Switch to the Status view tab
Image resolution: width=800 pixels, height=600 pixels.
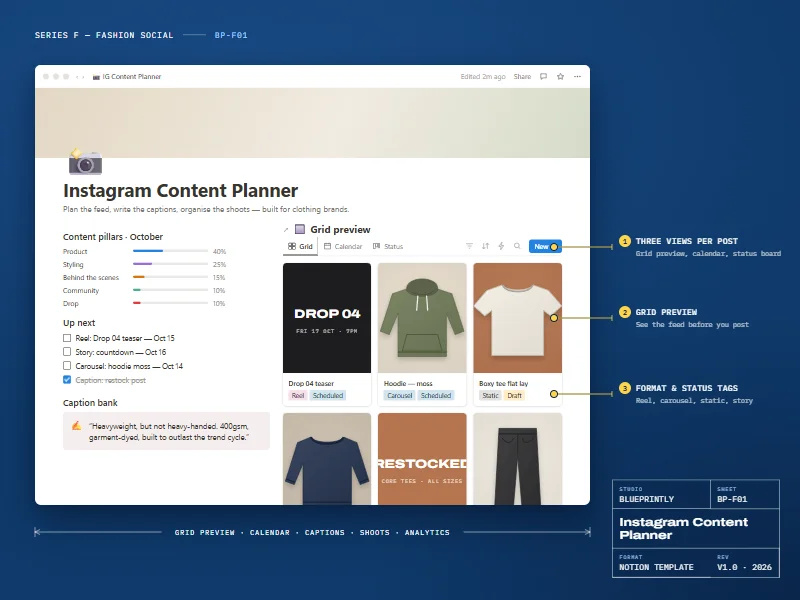(388, 246)
